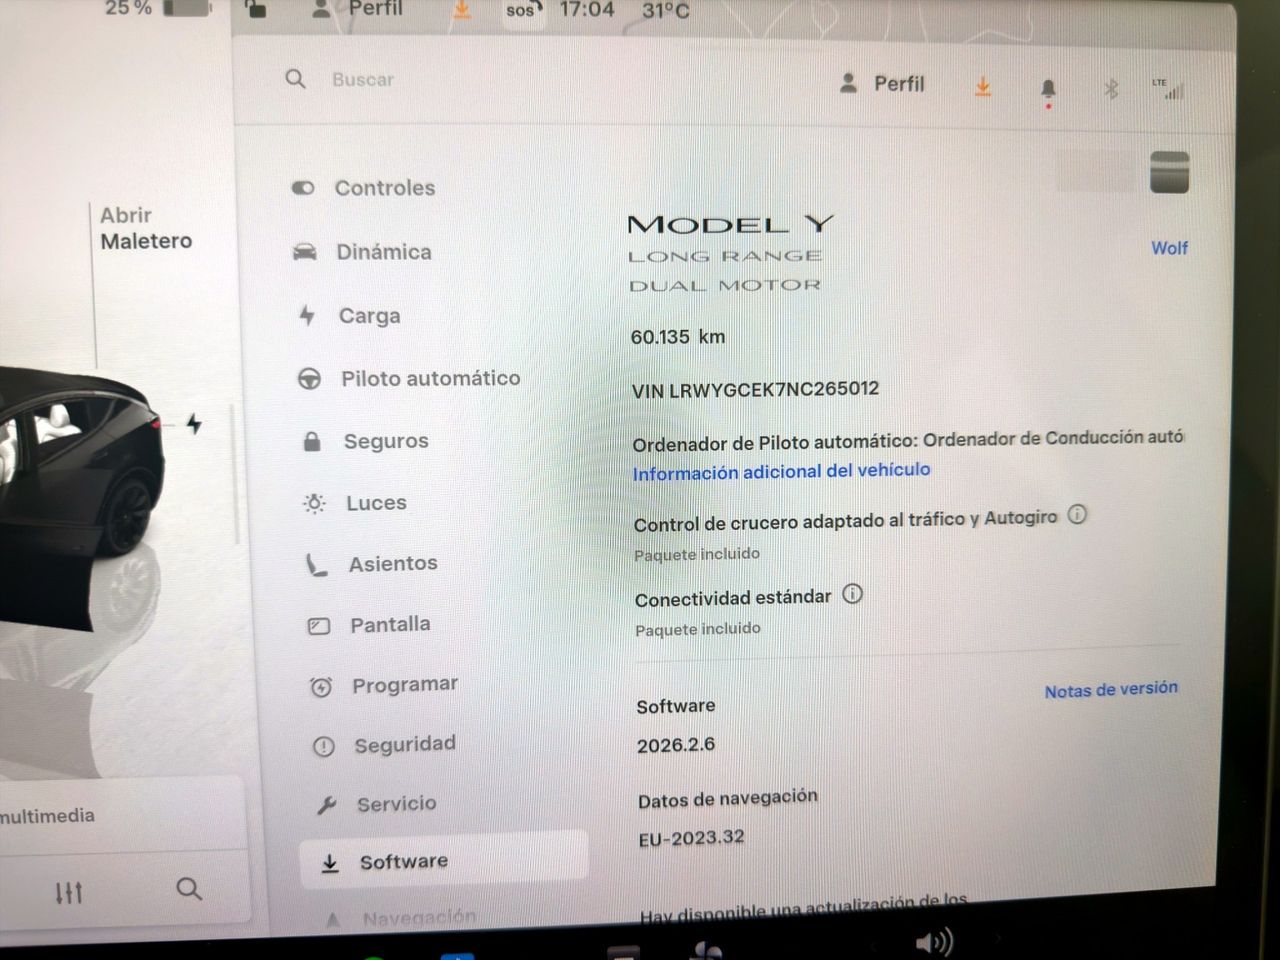
Task: Click software version 2026.2.6
Action: [676, 745]
